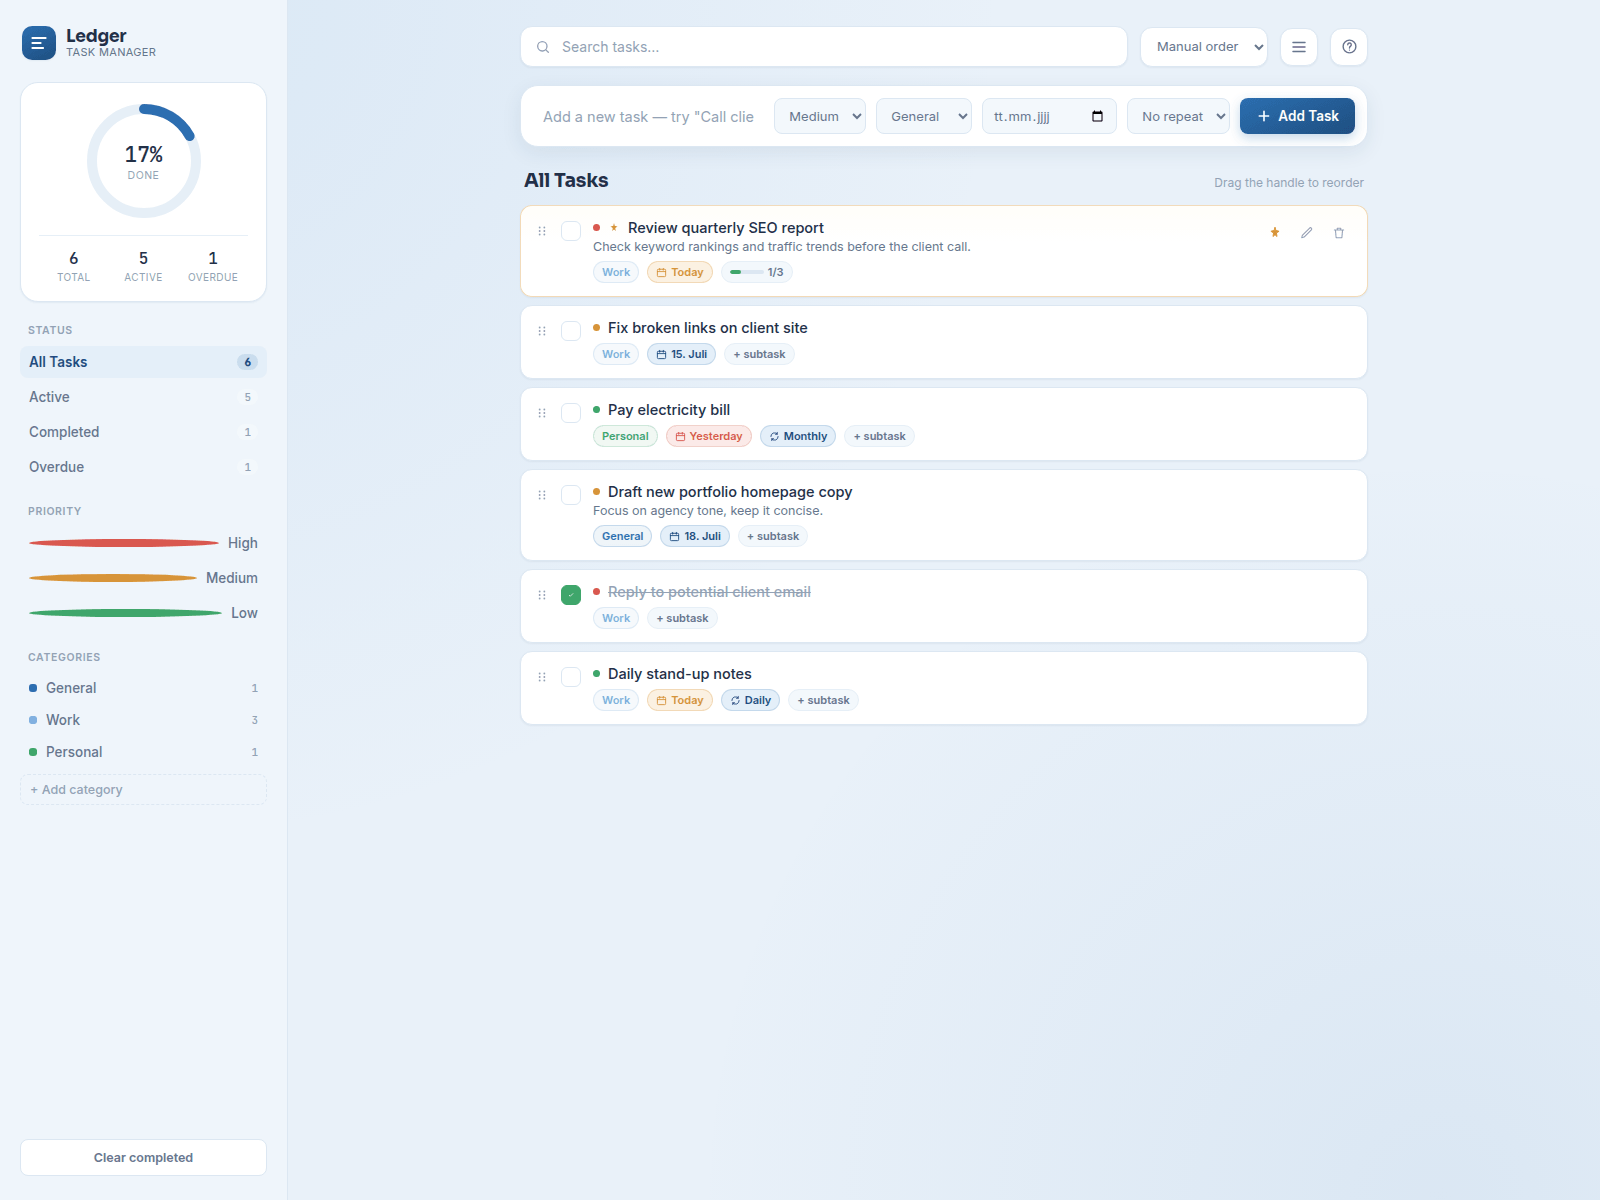Image resolution: width=1600 pixels, height=1200 pixels.
Task: Open the date picker calendar icon
Action: click(x=1097, y=116)
